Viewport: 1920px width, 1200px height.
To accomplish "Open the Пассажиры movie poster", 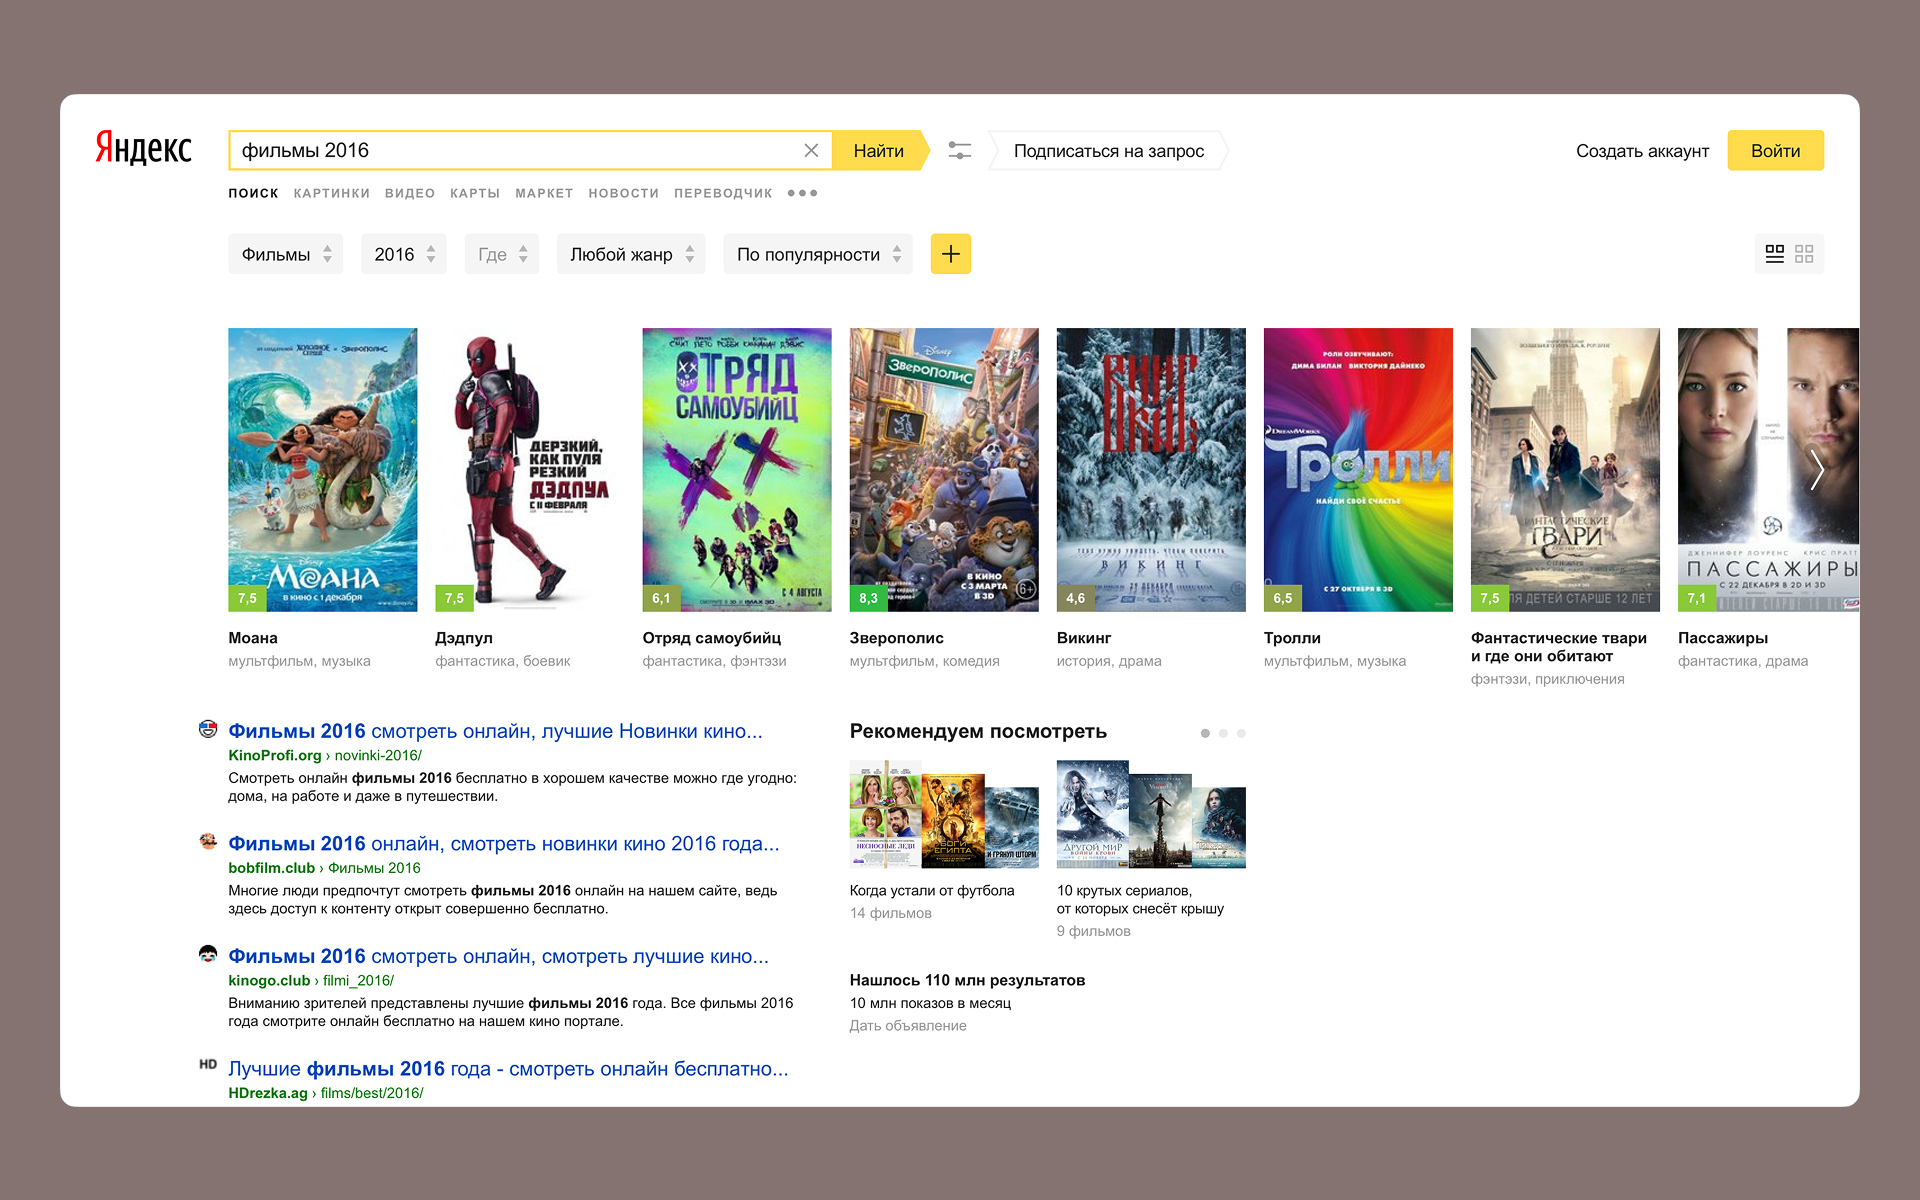I will coord(1768,470).
